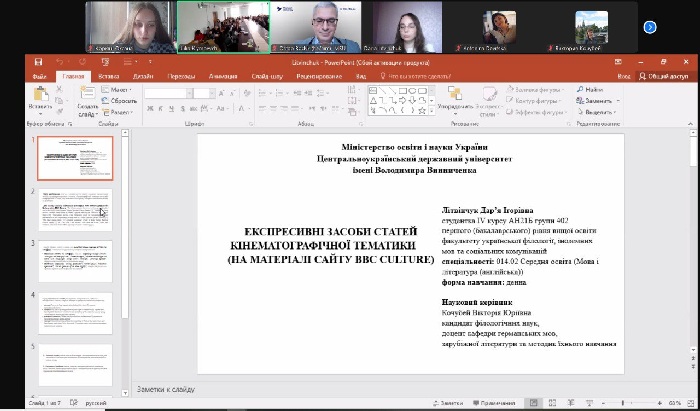Click the Arrange (Упорядочить) icon
The height and width of the screenshot is (411, 700).
click(x=455, y=94)
